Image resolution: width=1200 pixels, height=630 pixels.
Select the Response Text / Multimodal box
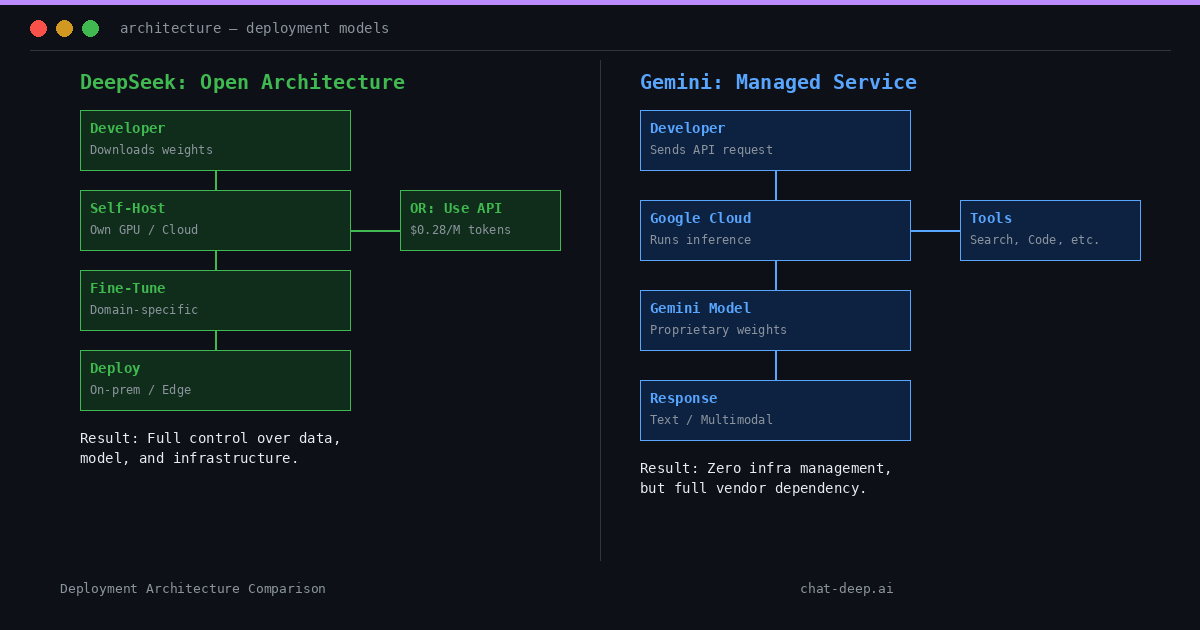[x=775, y=410]
